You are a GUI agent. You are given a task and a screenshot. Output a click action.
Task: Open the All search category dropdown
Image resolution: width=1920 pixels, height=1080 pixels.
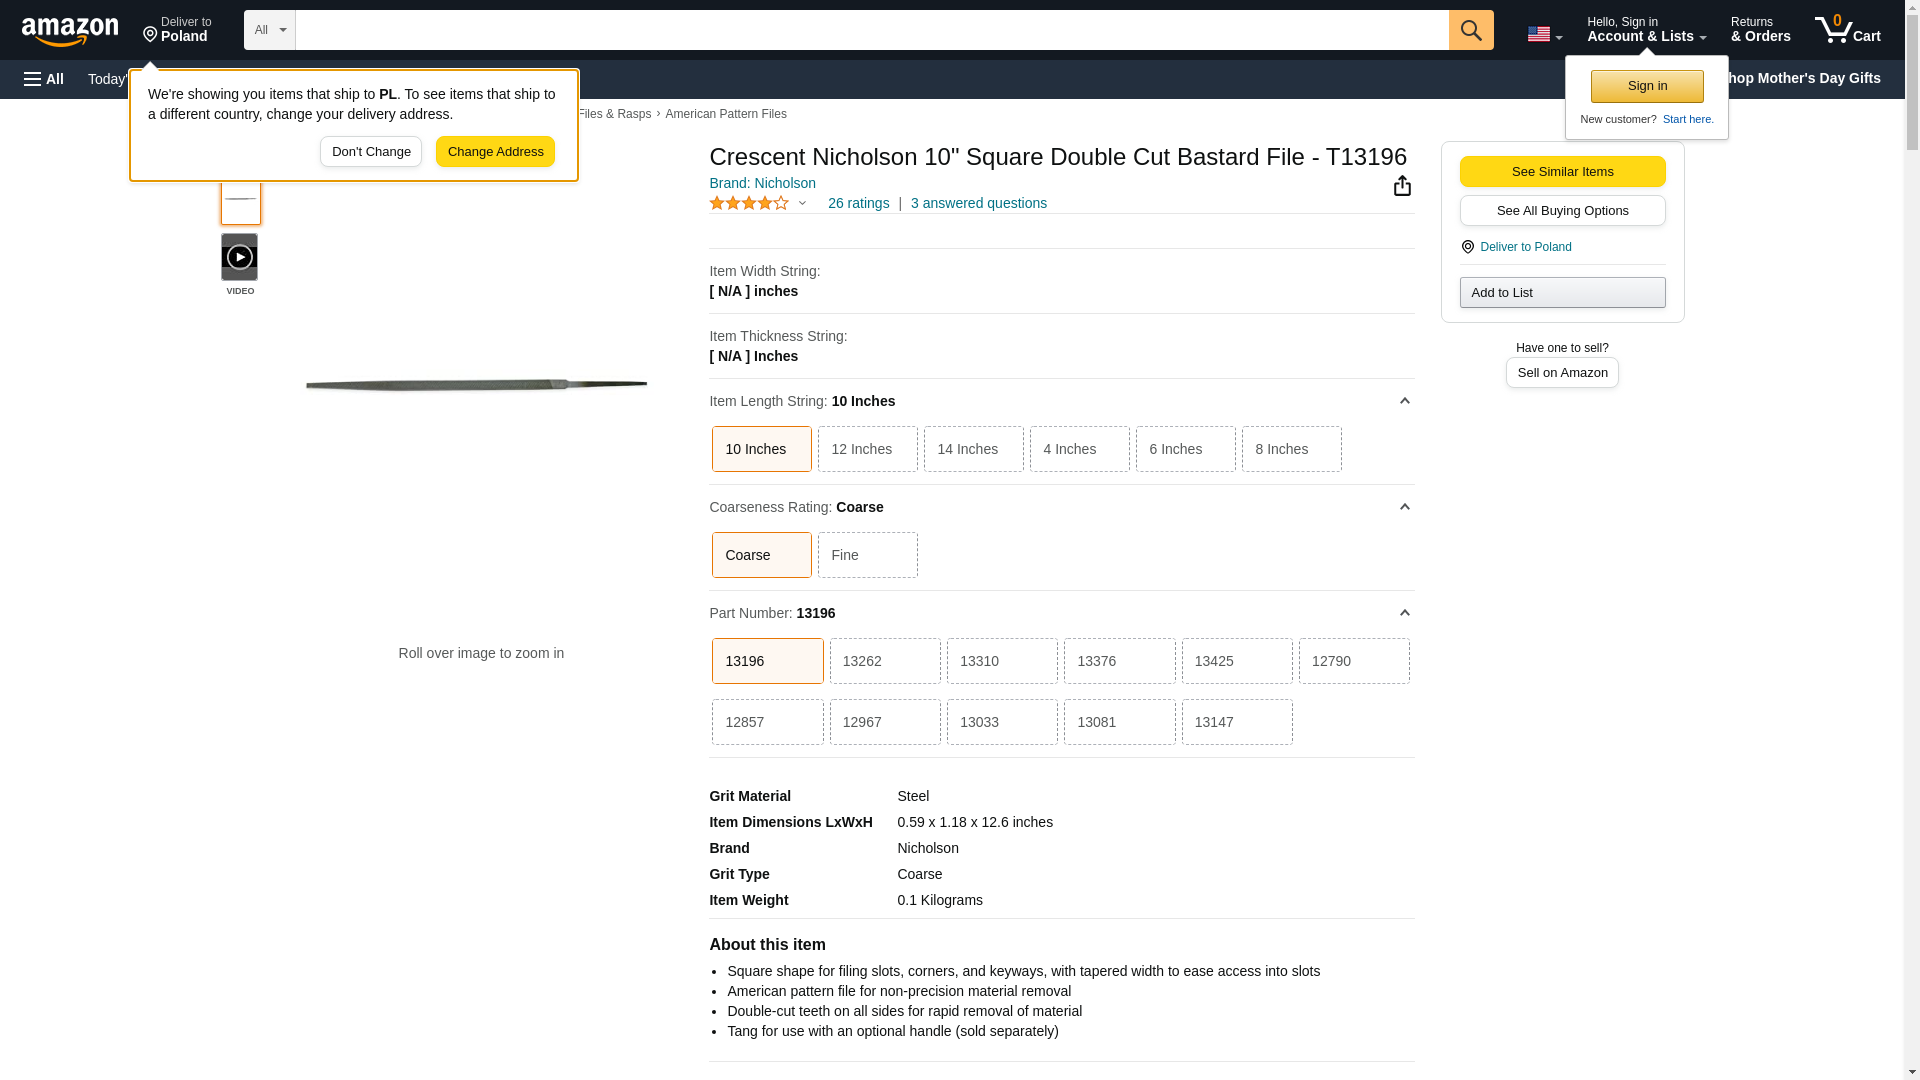(269, 30)
